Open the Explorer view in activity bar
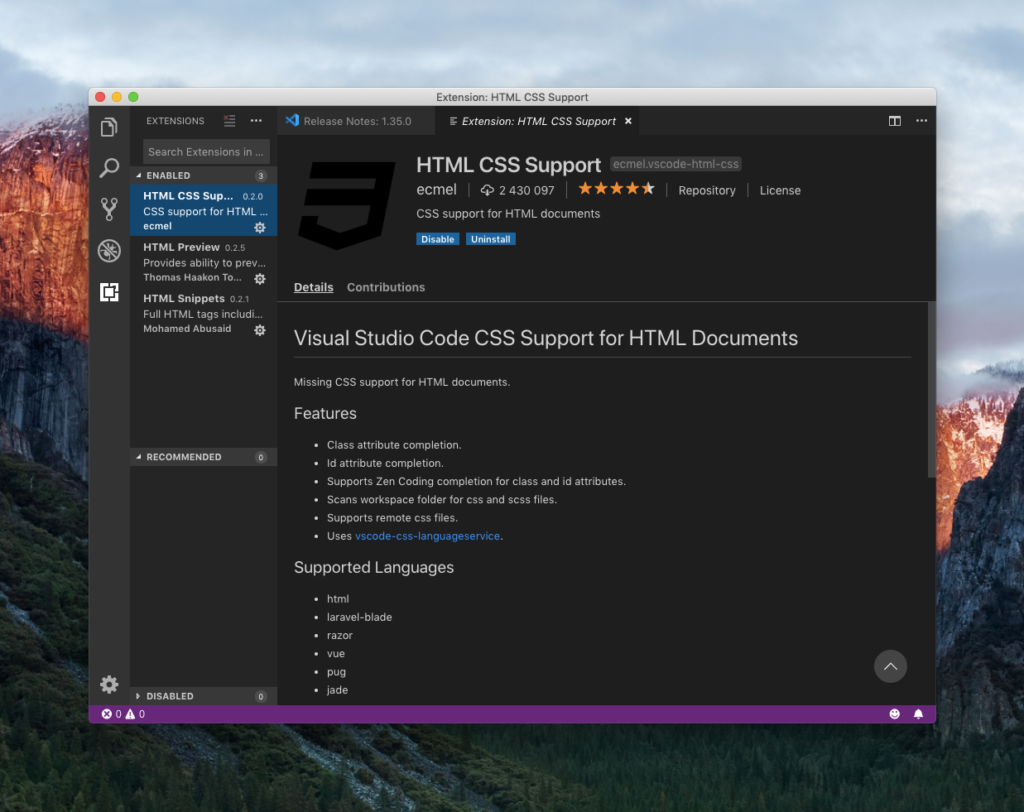 tap(109, 127)
